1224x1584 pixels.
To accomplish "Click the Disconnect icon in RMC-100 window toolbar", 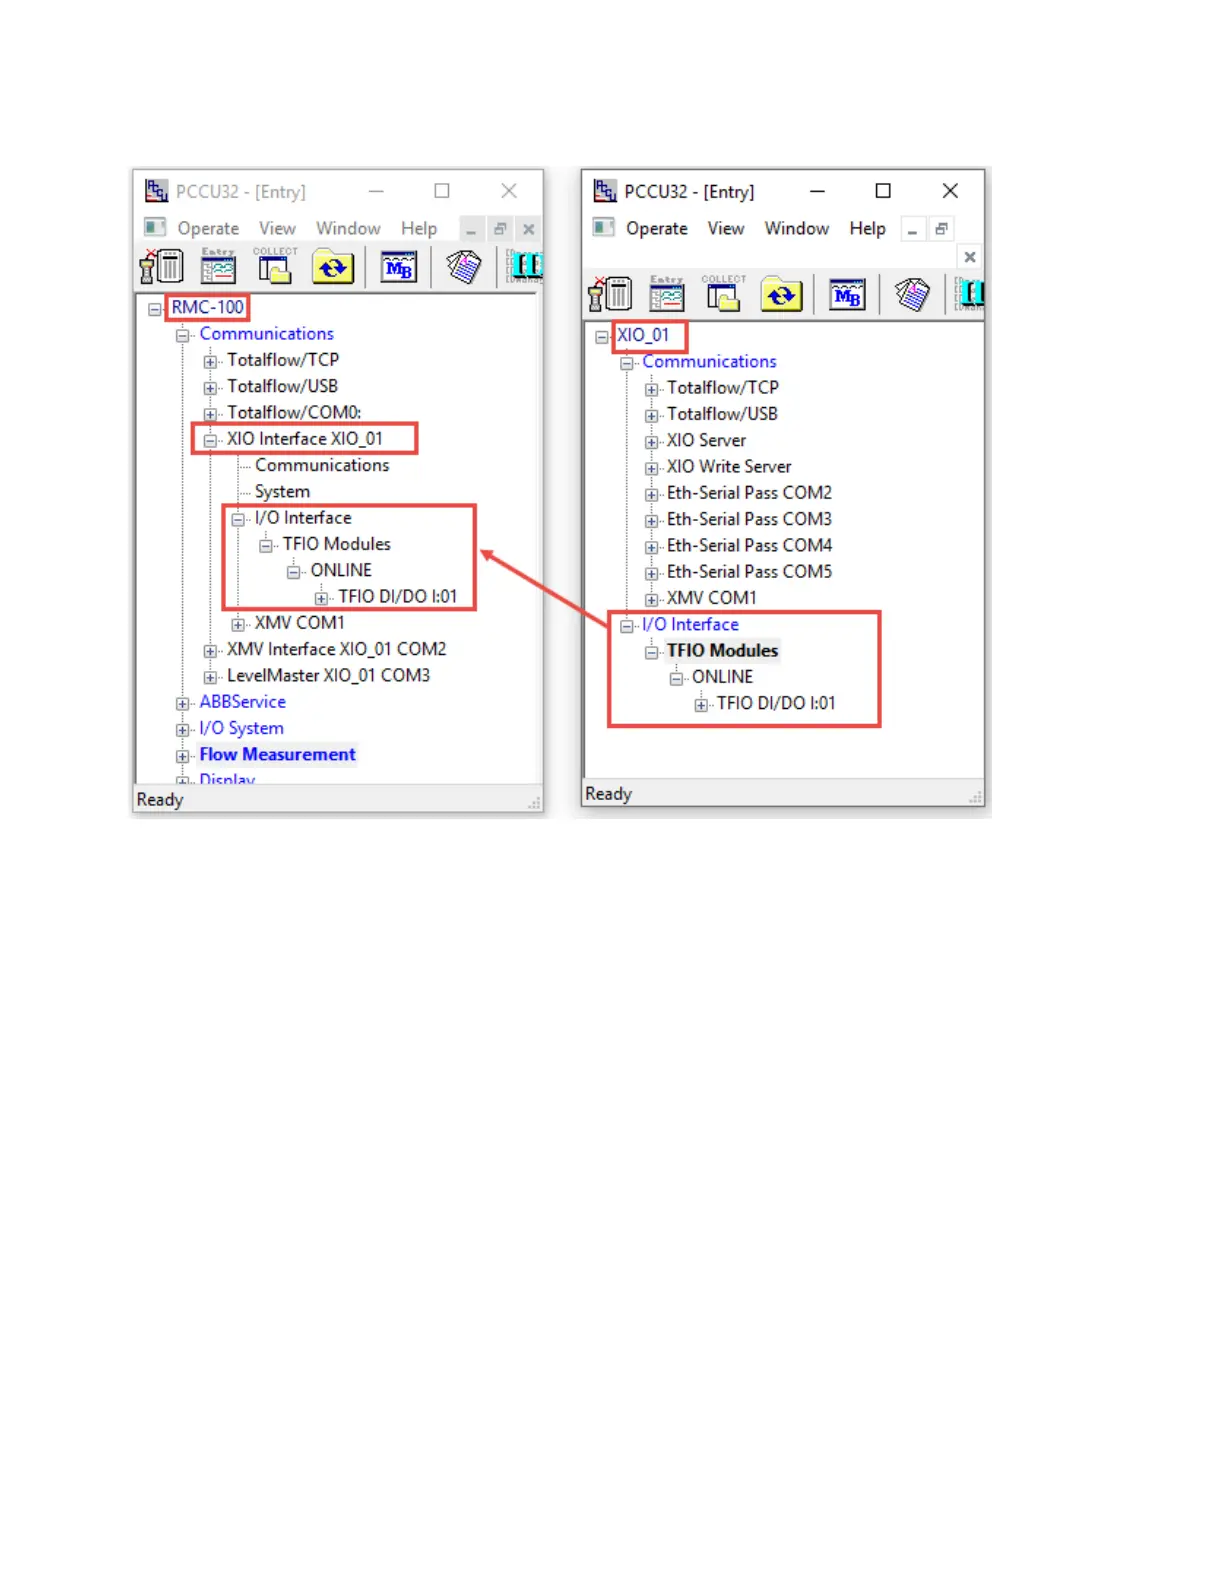I will tap(161, 267).
